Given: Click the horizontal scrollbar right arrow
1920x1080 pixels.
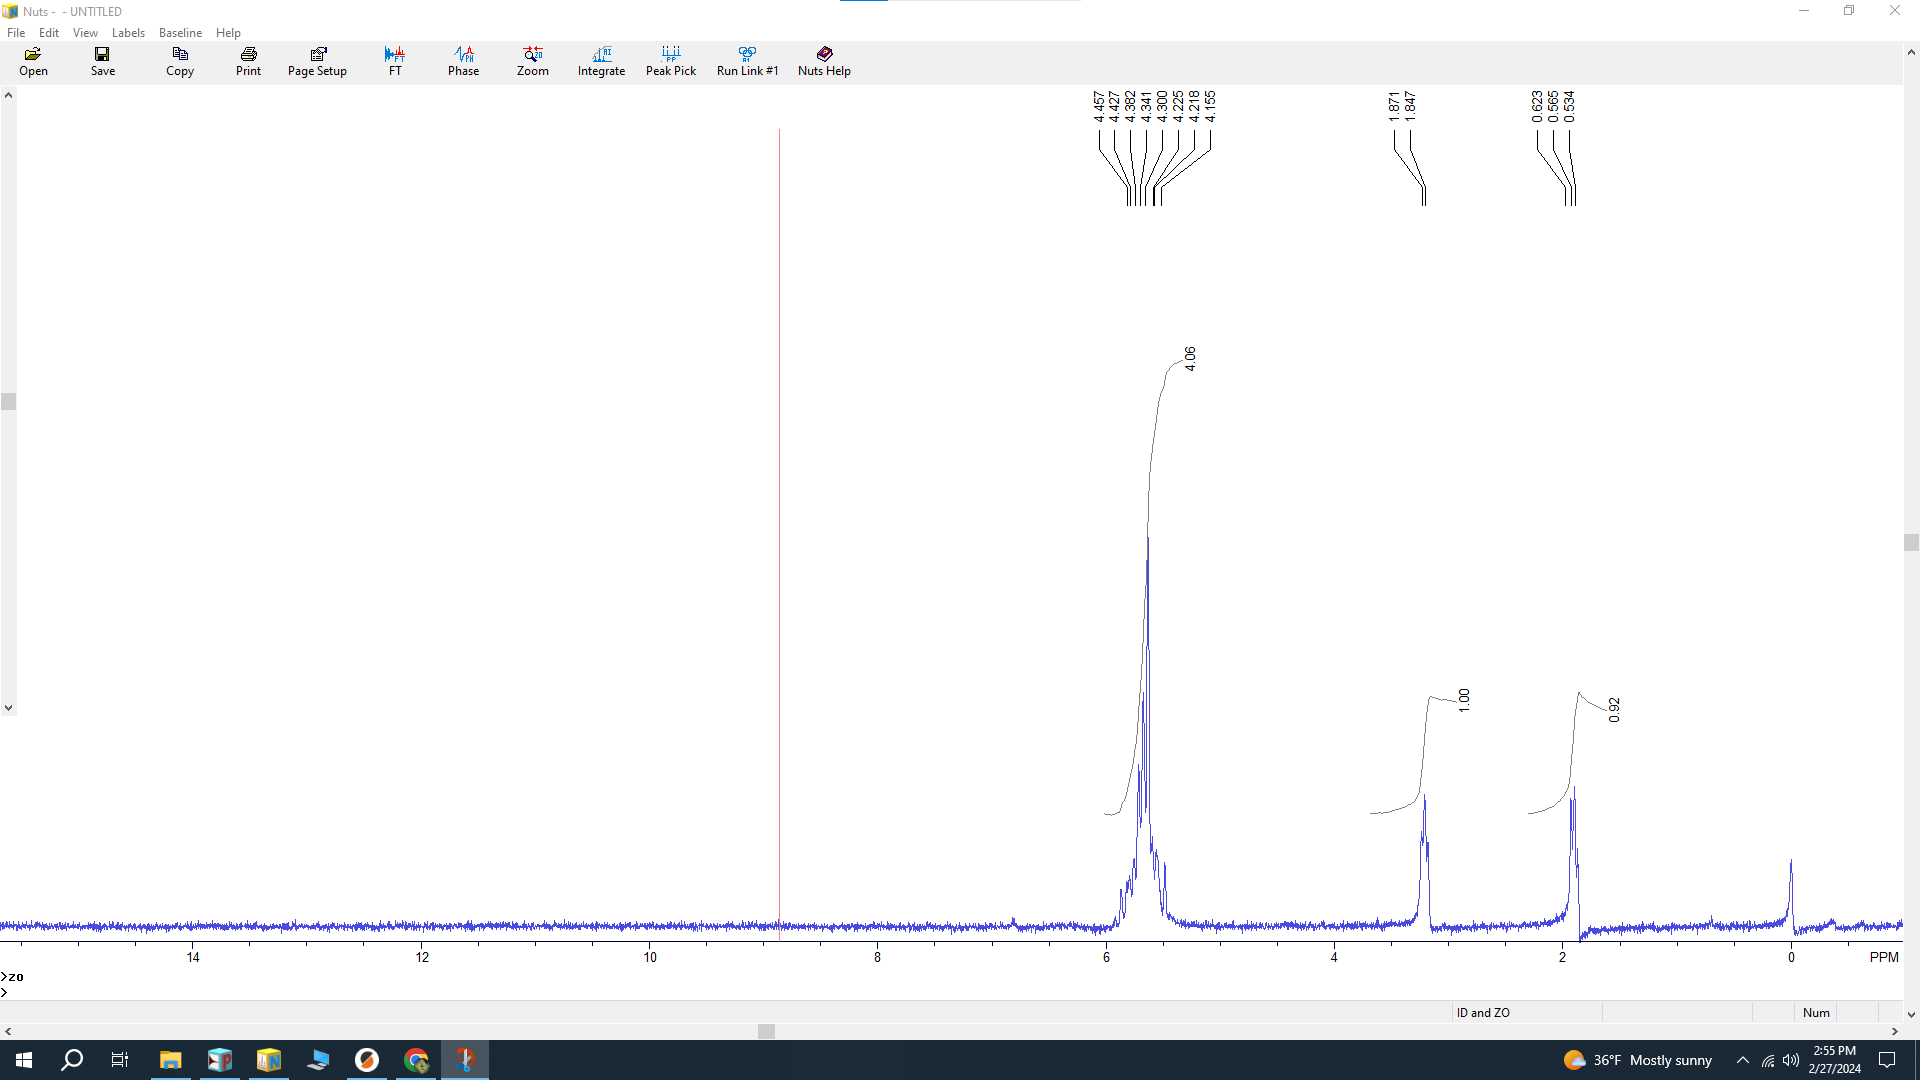Looking at the screenshot, I should coord(1893,1031).
